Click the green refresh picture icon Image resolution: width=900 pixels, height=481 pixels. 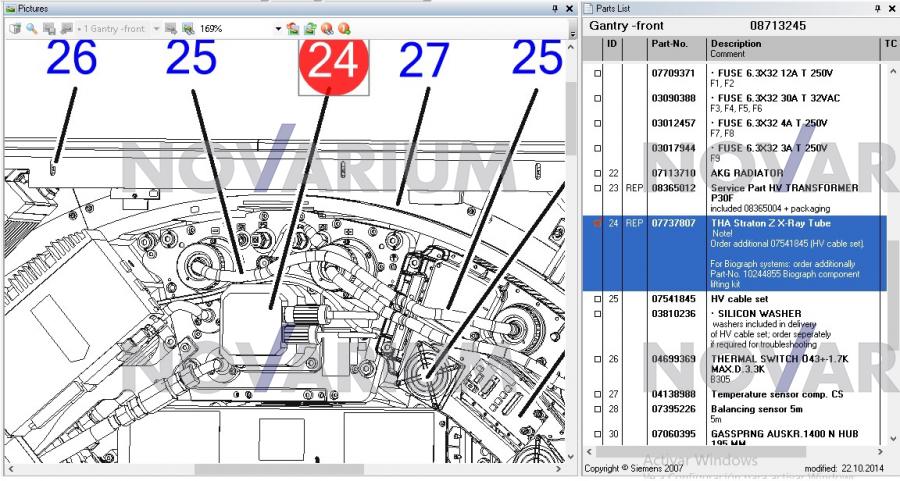point(309,29)
